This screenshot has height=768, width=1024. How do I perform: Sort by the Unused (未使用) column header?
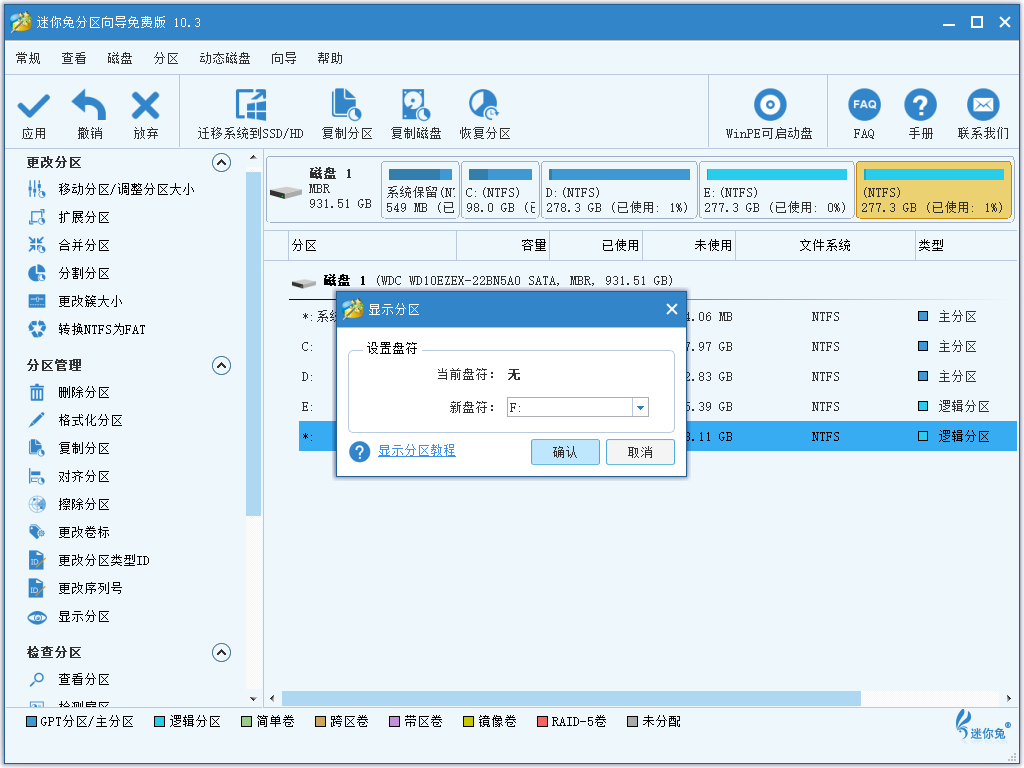(689, 246)
